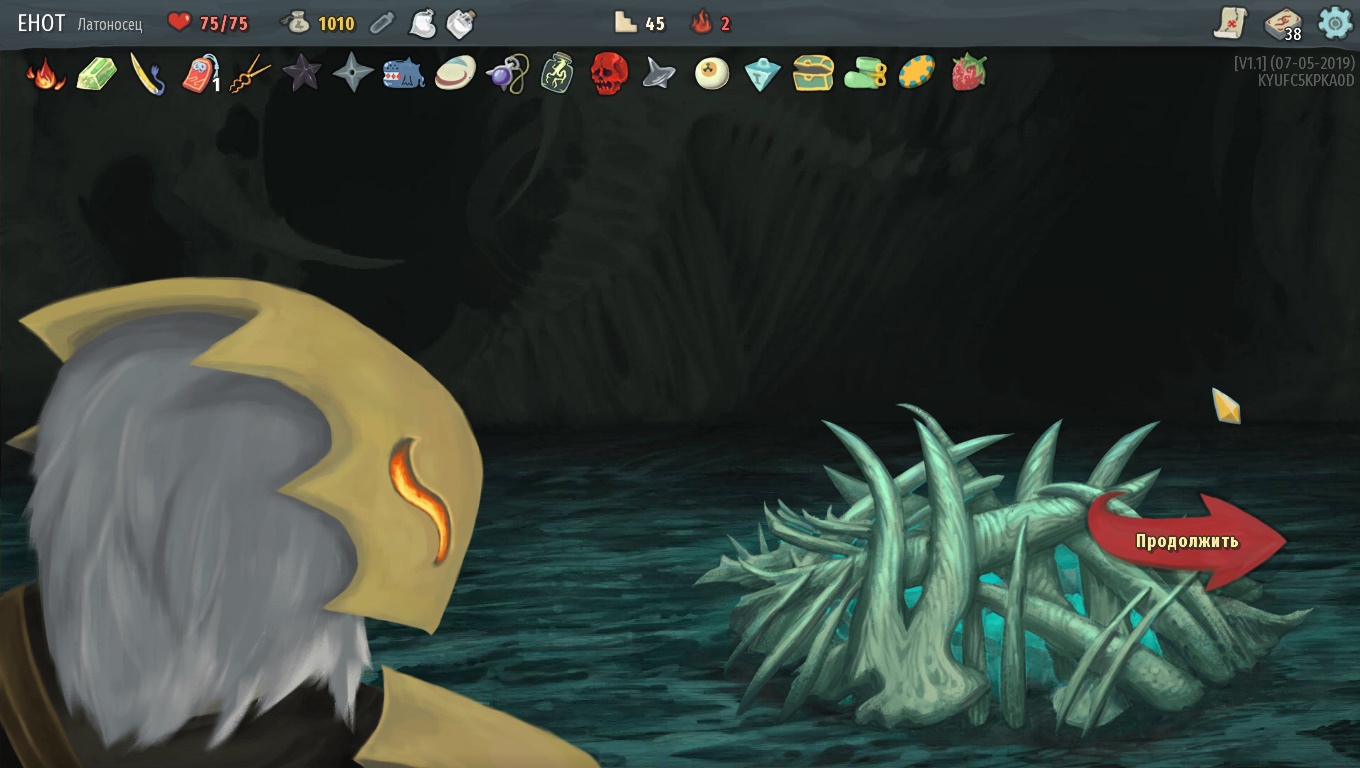The height and width of the screenshot is (768, 1360).
Task: Click the red omamori charm relic
Action: 201,73
